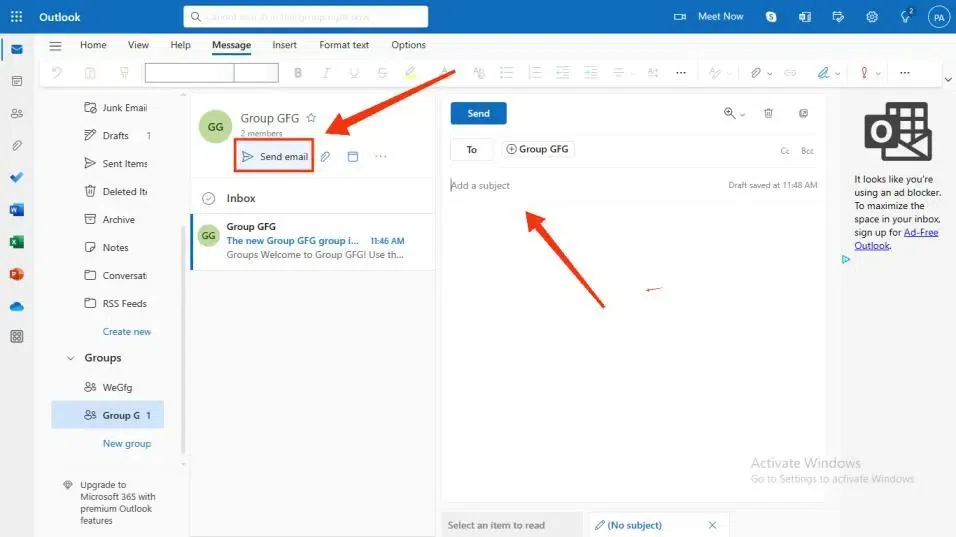Open the Calendar icon in left rail
The image size is (956, 537).
tap(17, 81)
